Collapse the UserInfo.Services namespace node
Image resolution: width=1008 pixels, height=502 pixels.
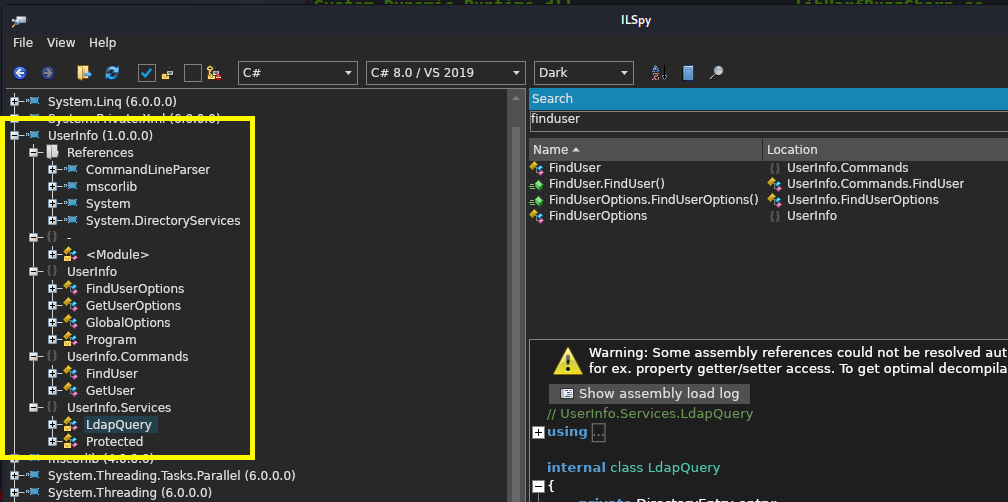[34, 408]
